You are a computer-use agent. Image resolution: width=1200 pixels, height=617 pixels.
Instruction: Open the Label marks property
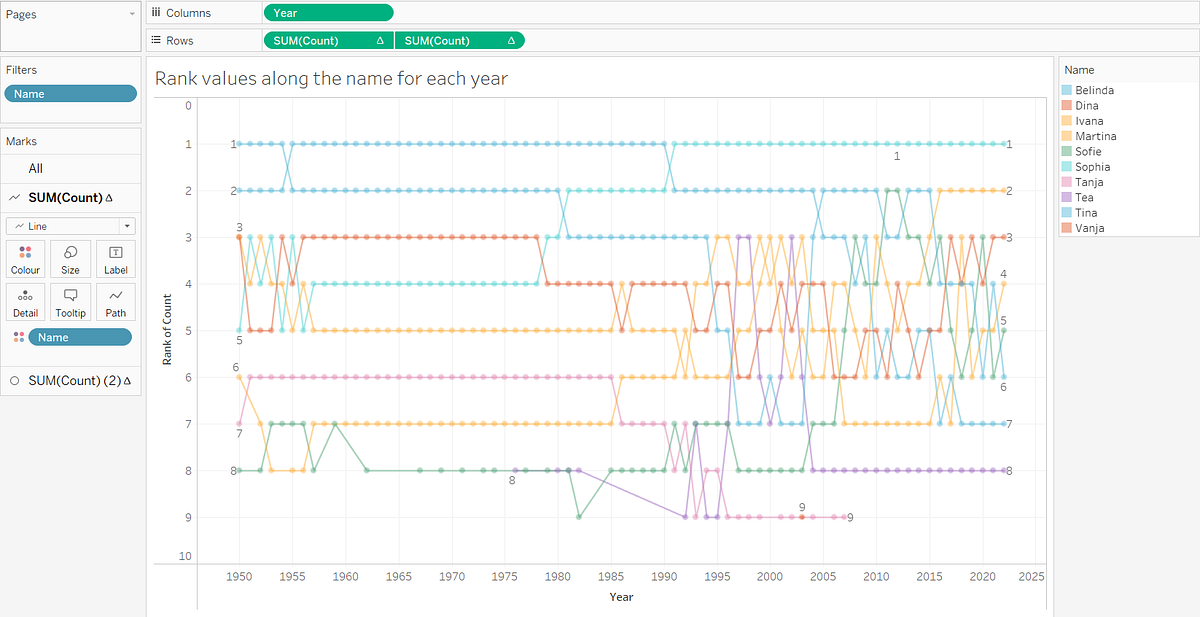click(115, 258)
